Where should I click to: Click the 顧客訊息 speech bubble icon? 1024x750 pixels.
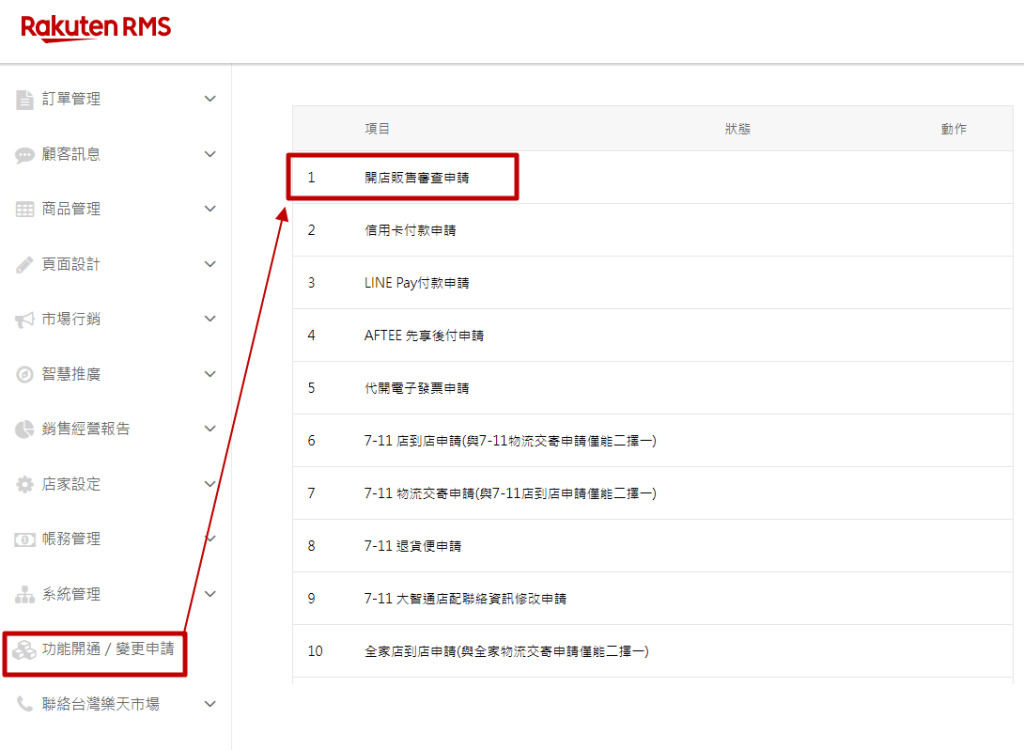coord(25,155)
